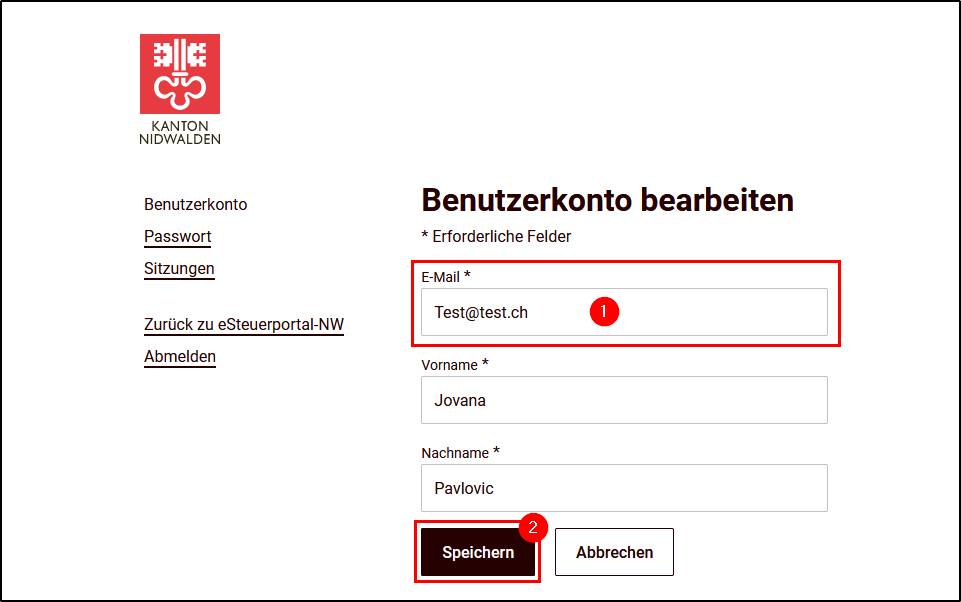
Task: Click into the Vorname field
Action: click(624, 400)
